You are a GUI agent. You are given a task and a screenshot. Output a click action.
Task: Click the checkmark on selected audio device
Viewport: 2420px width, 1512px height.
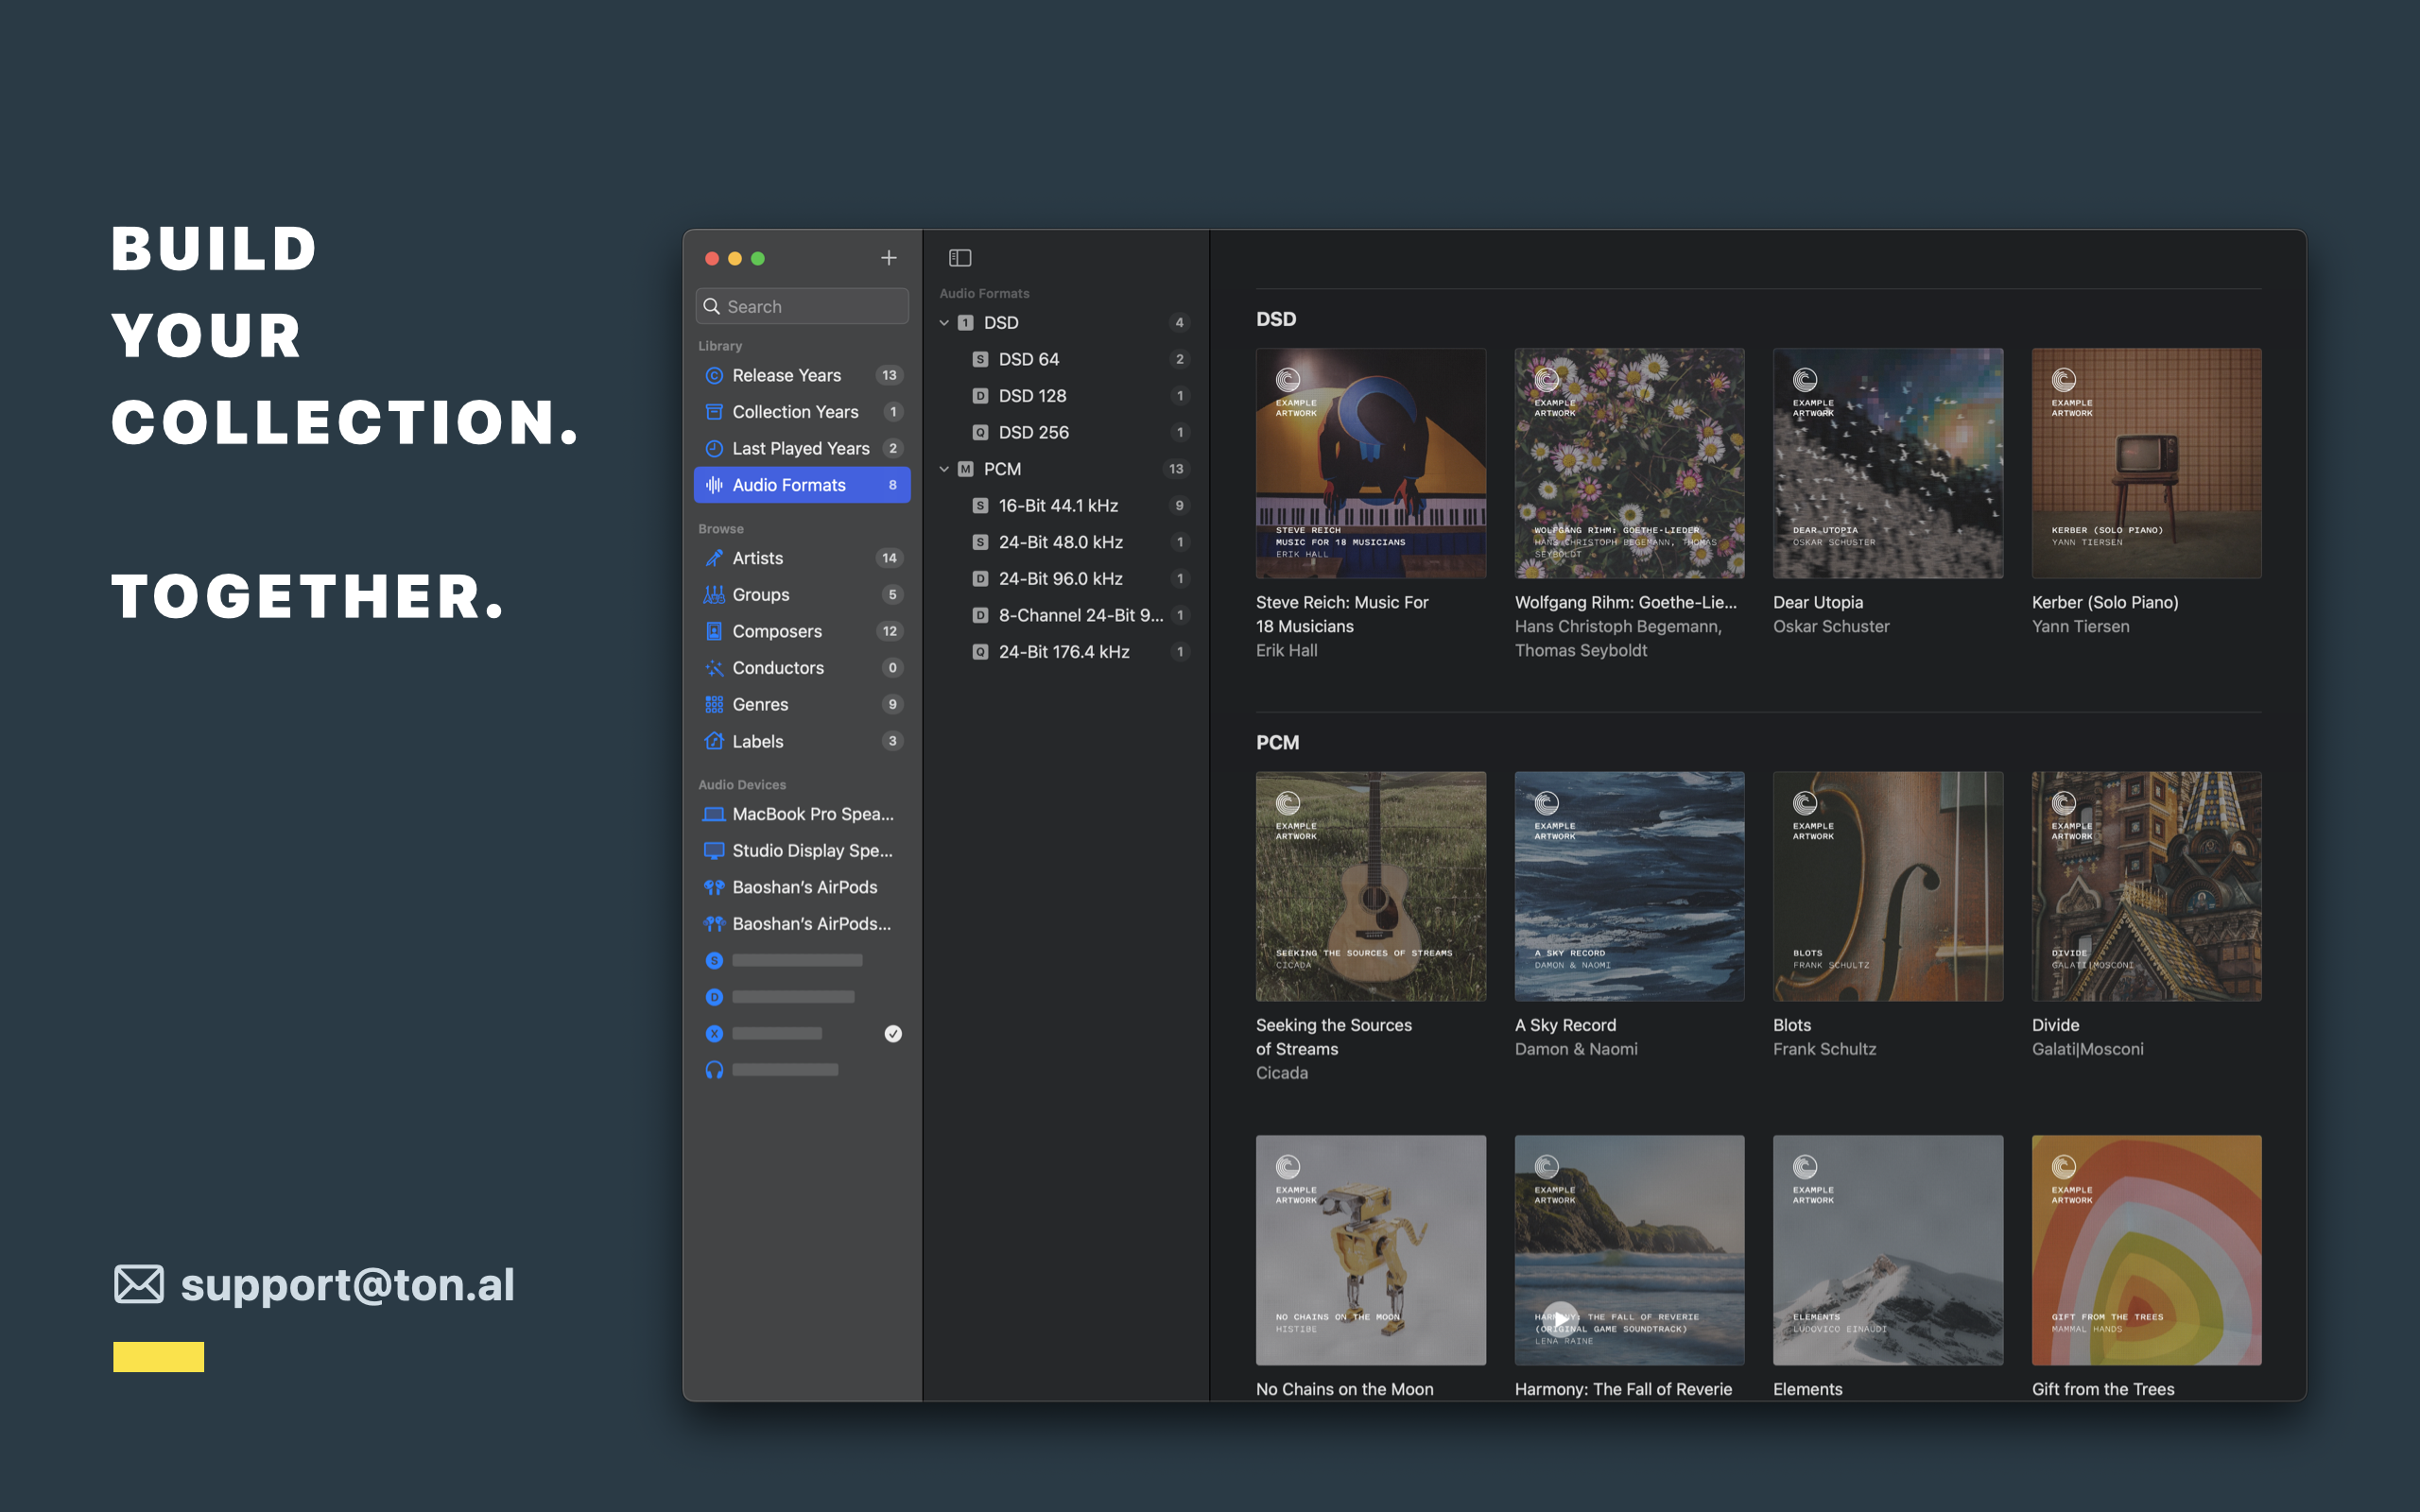pos(893,1034)
